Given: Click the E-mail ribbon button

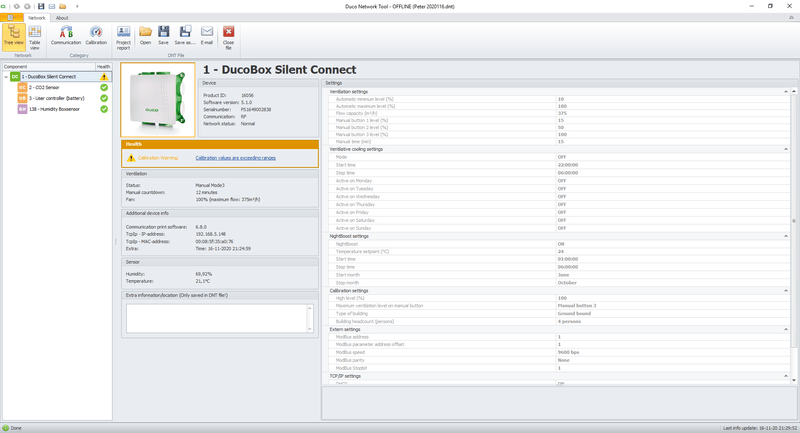Looking at the screenshot, I should point(207,36).
